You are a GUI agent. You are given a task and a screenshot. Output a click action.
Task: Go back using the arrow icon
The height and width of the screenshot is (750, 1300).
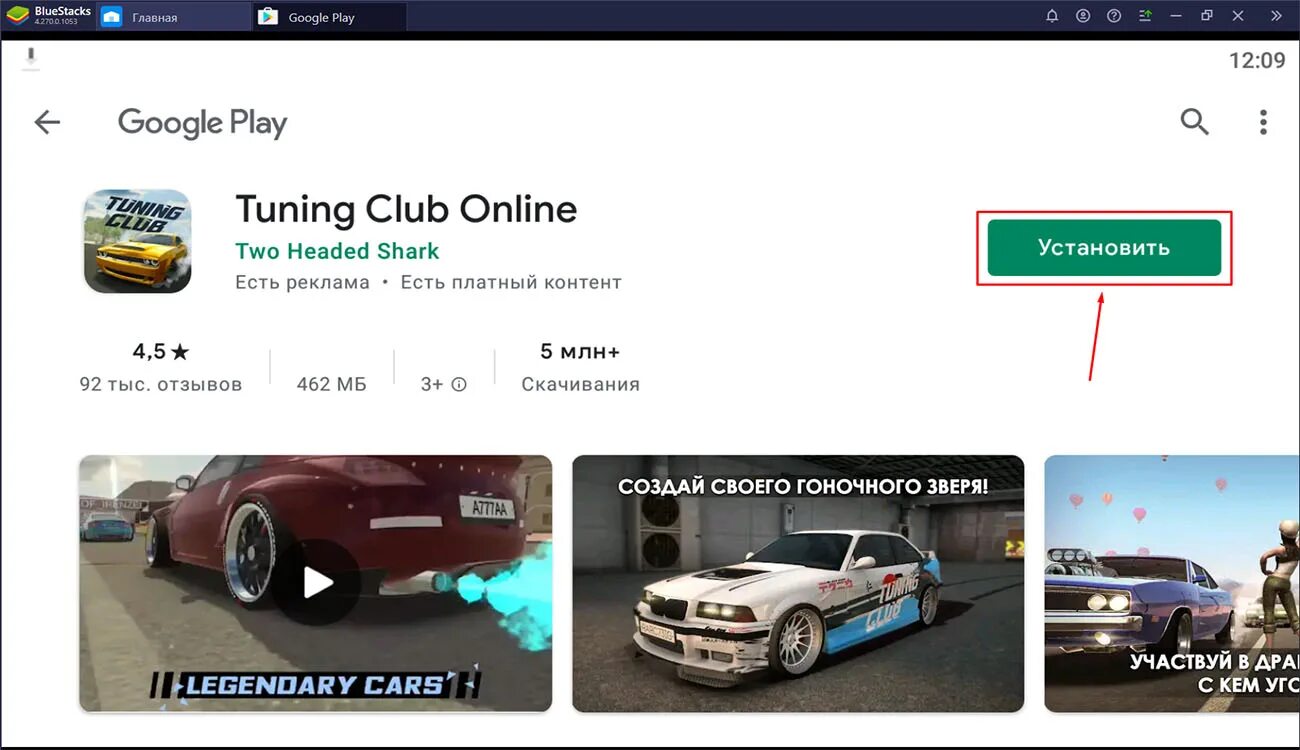(47, 122)
